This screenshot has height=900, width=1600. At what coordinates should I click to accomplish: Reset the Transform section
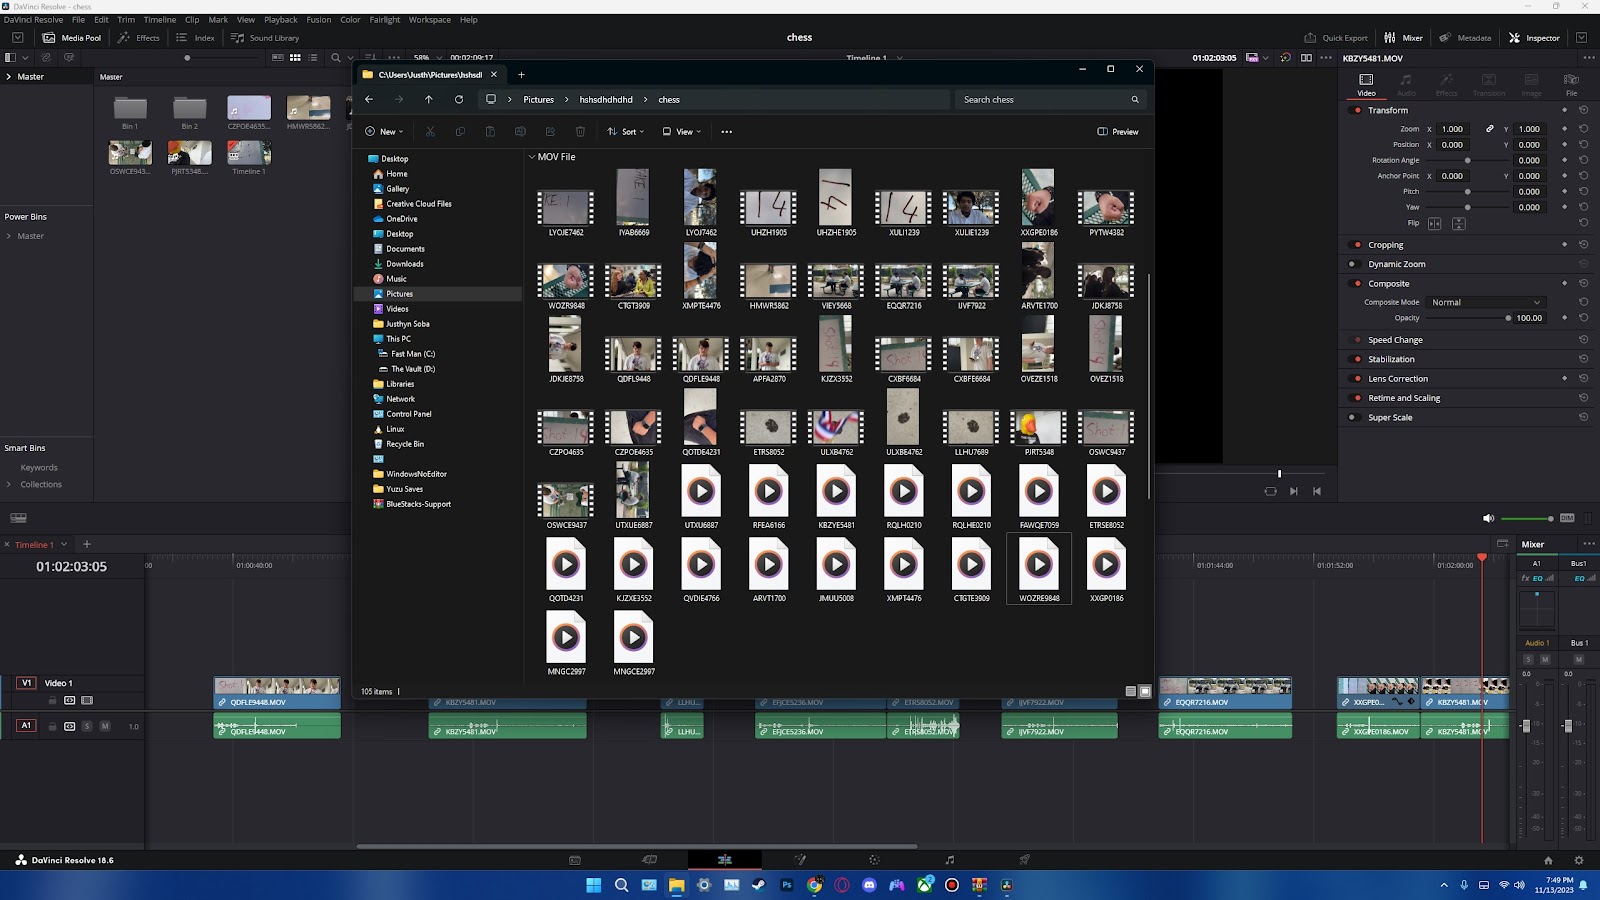1583,110
